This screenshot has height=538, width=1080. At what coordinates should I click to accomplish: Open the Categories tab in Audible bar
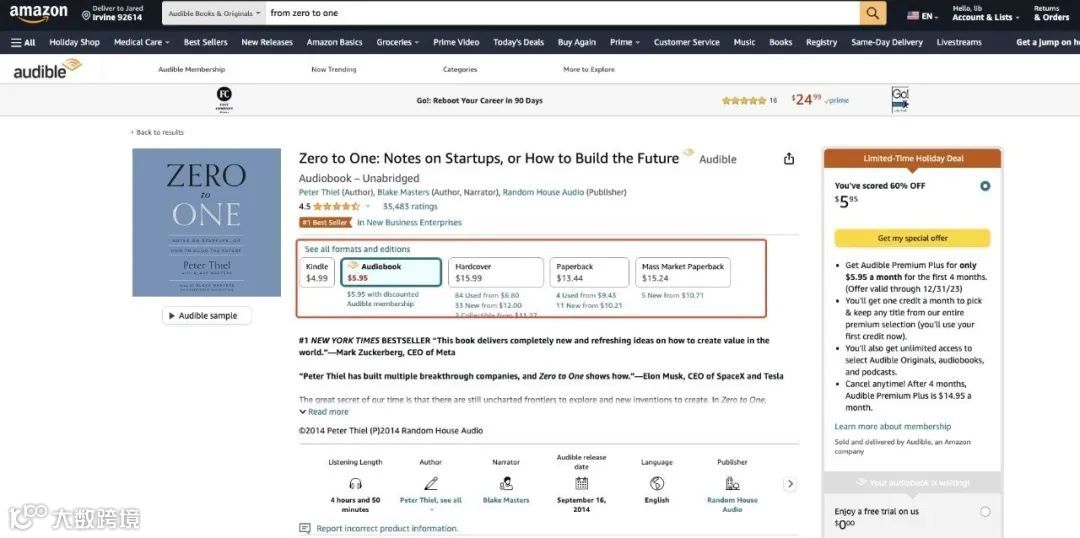tap(460, 70)
